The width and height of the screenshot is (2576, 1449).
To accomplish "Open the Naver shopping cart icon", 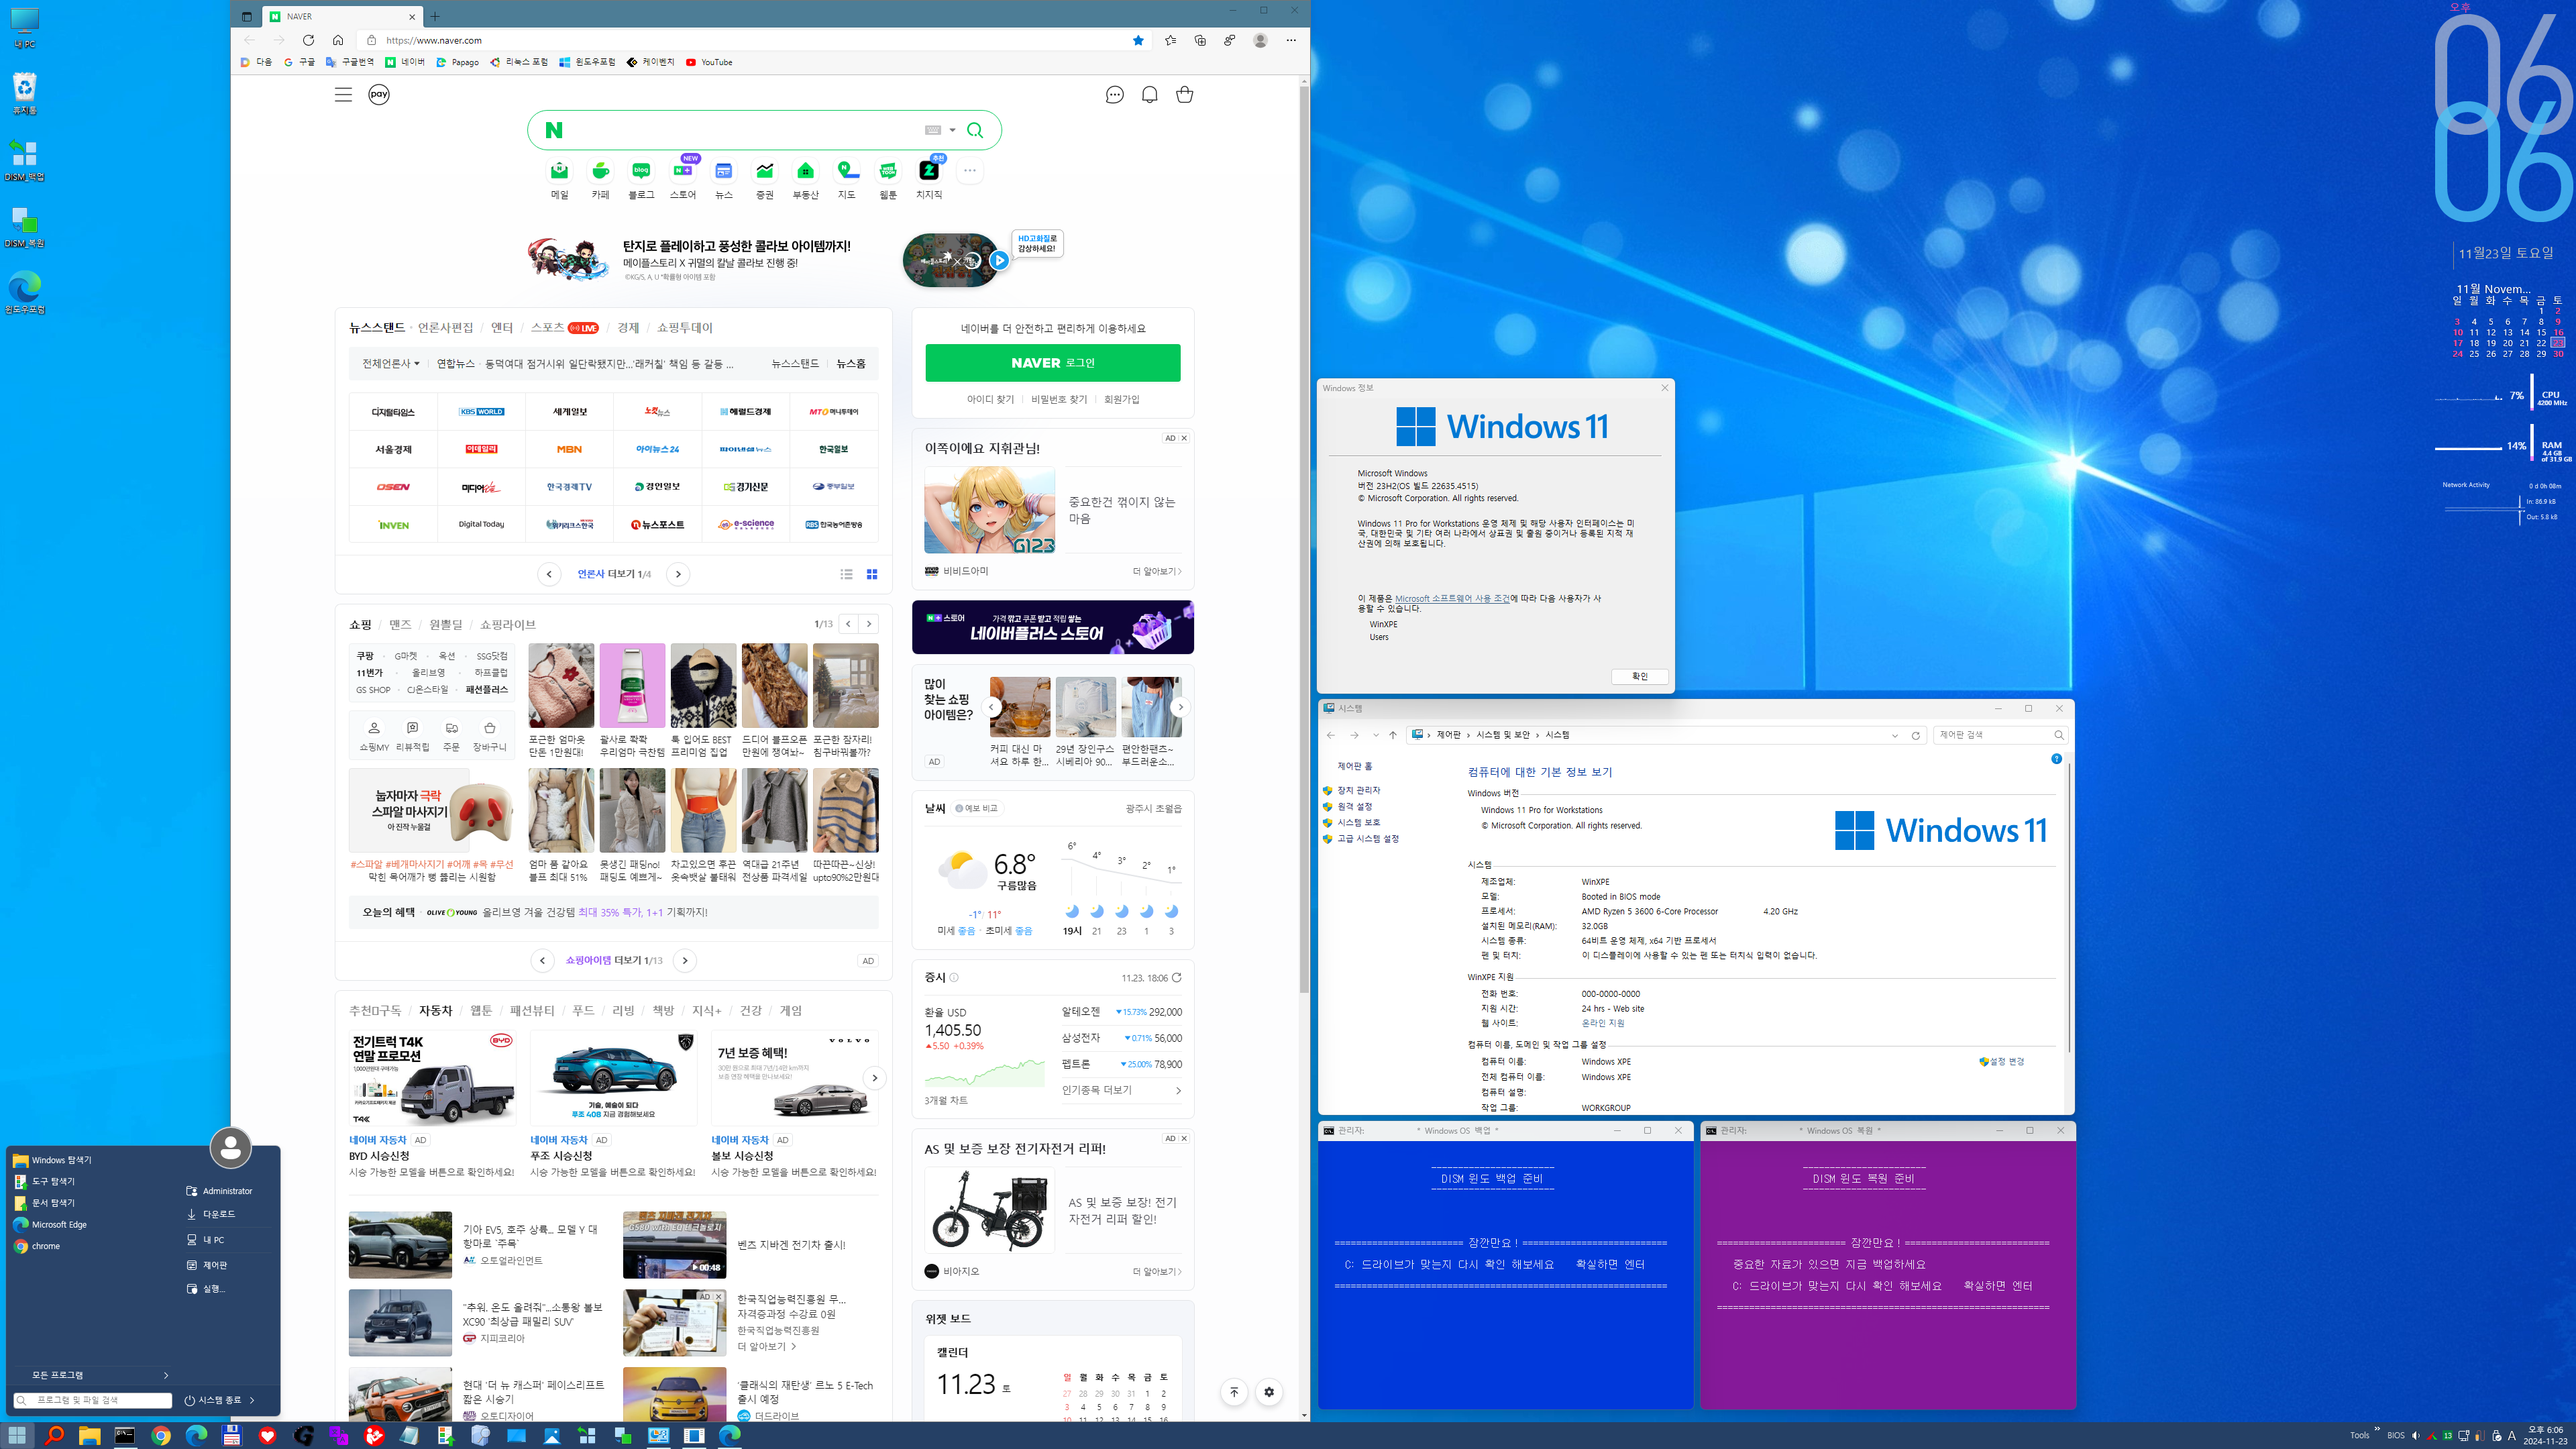I will click(x=1185, y=95).
